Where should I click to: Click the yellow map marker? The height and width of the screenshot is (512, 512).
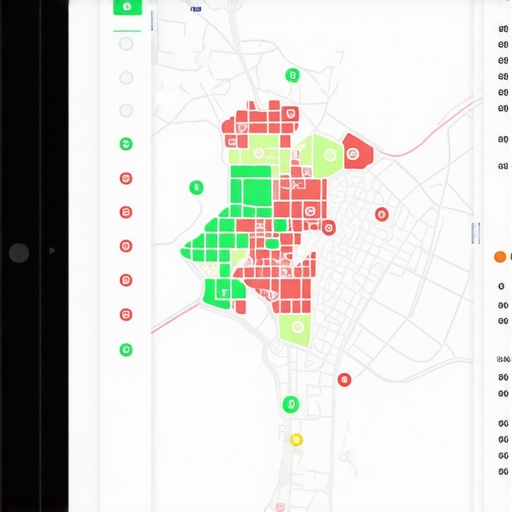tap(296, 440)
